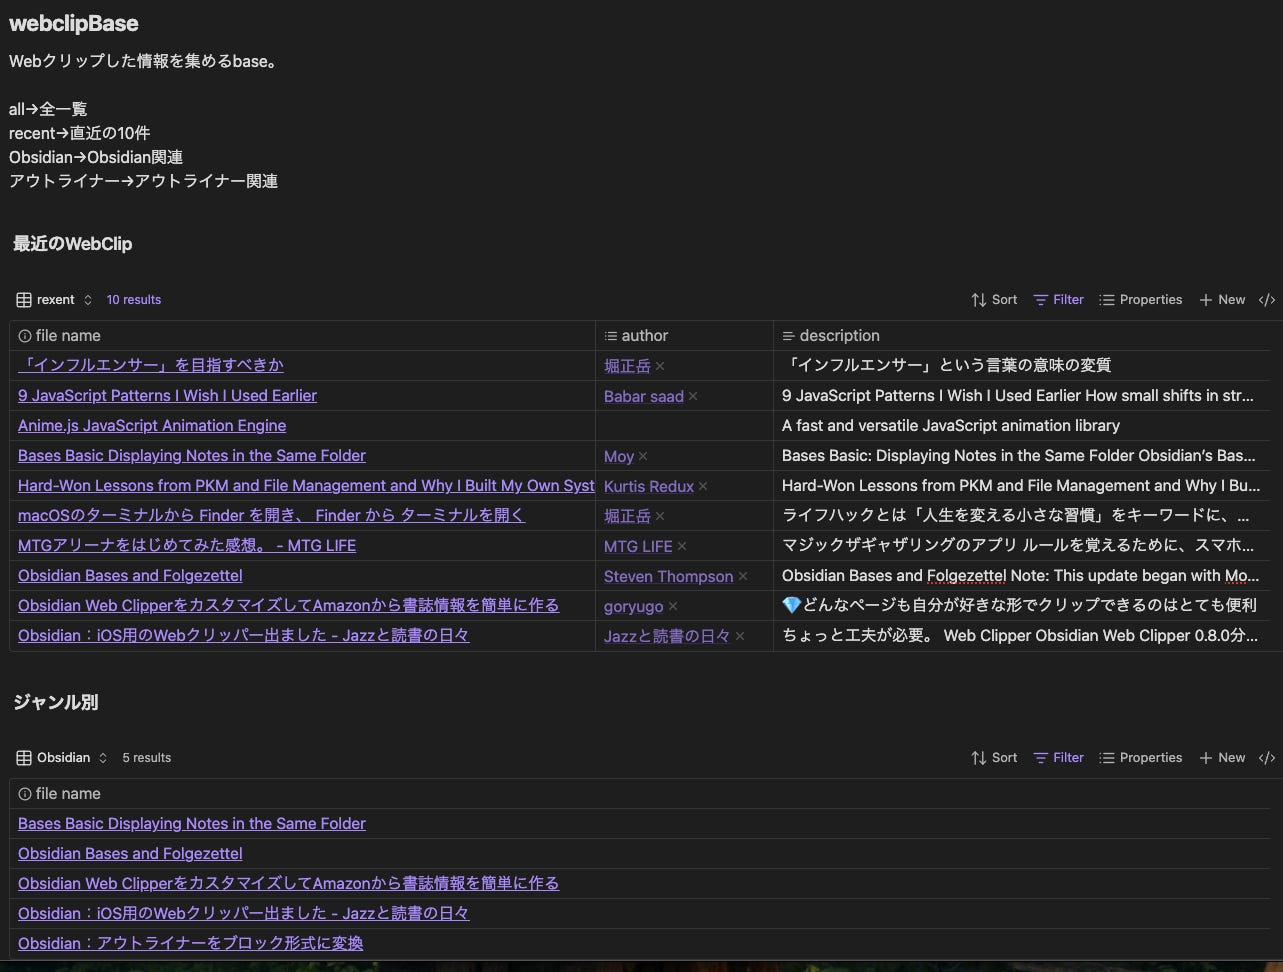The height and width of the screenshot is (972, 1283).
Task: Open Properties in the rexent base toolbar
Action: 1140,300
